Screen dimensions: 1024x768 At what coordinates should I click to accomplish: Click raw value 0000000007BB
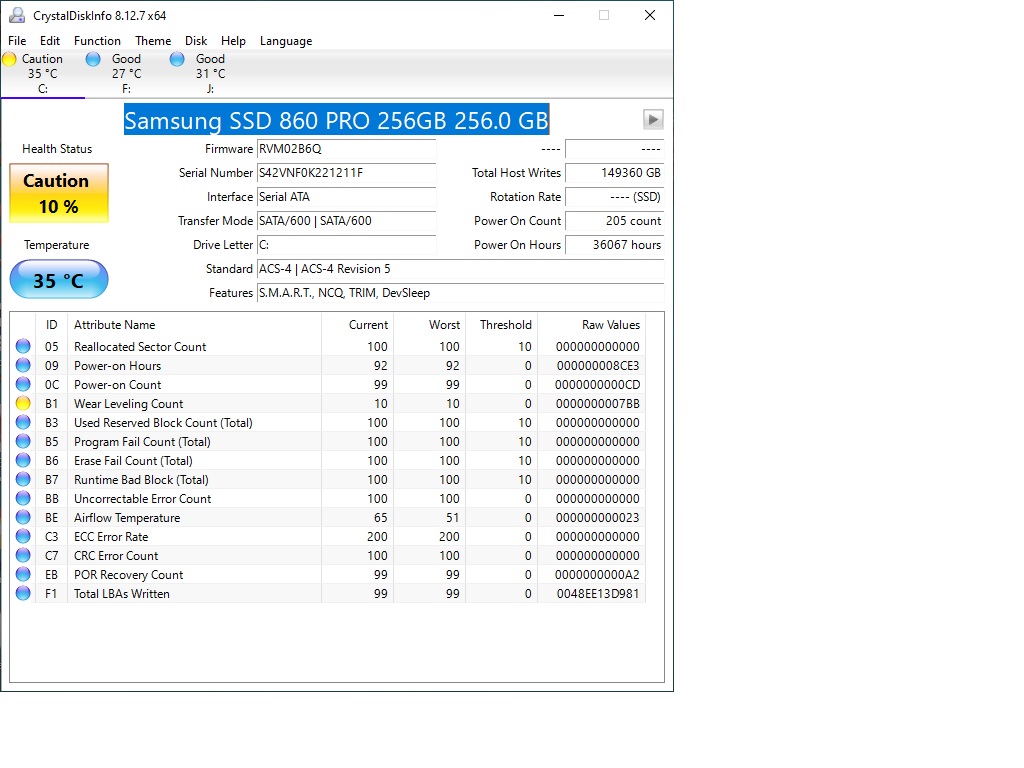[598, 404]
